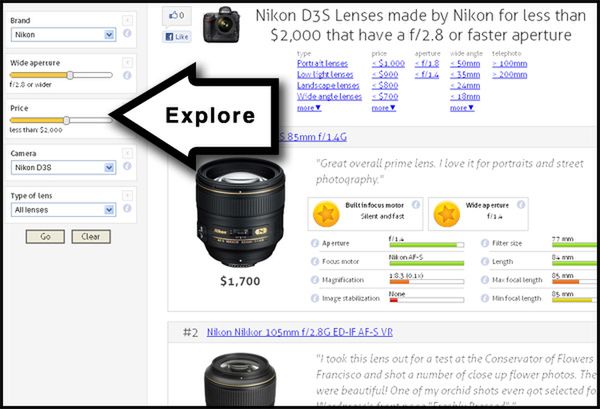Click the Wide aperture slider handle
This screenshot has height=409, width=600.
tap(70, 75)
